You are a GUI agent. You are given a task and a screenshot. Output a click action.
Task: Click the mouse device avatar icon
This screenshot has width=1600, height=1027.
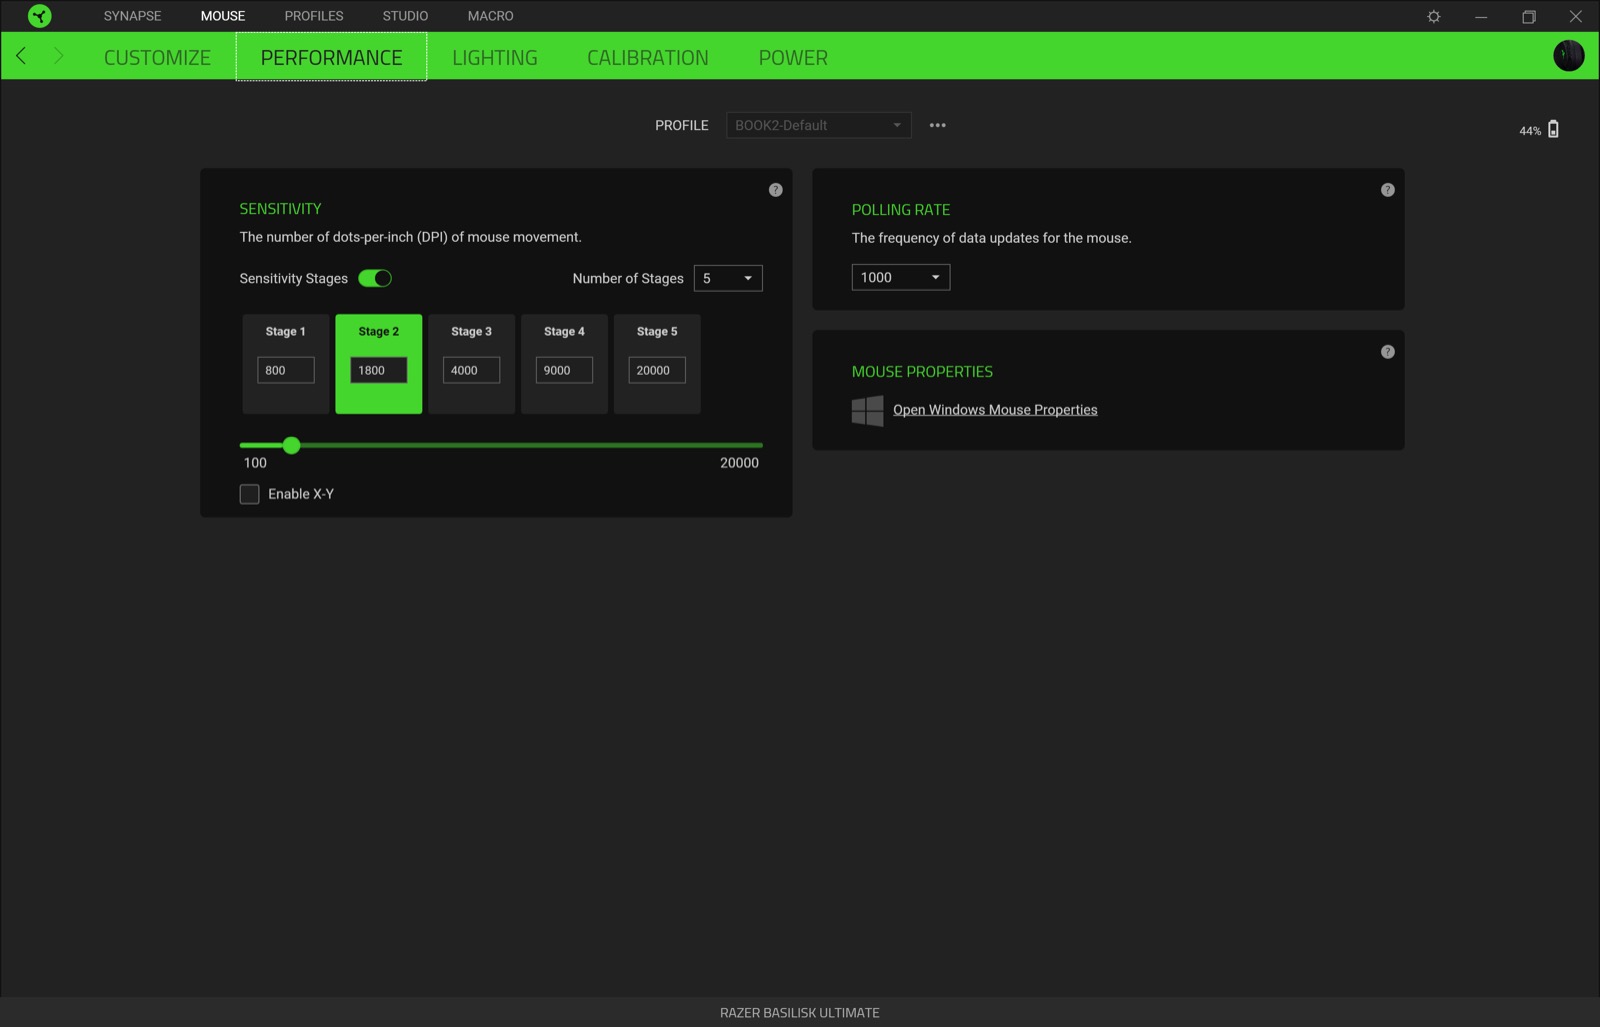click(1568, 56)
